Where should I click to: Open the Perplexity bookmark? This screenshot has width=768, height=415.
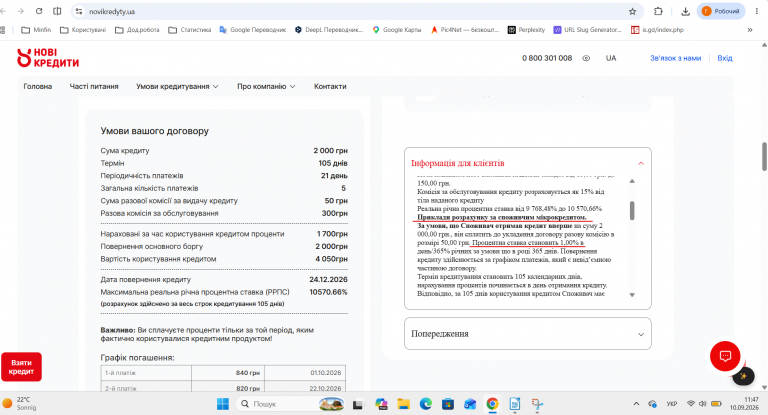tap(526, 30)
